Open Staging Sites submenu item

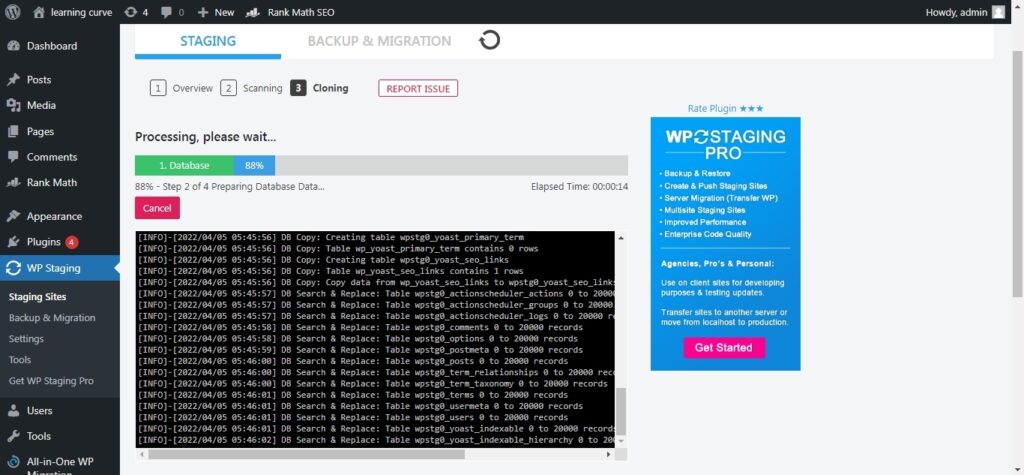click(37, 297)
